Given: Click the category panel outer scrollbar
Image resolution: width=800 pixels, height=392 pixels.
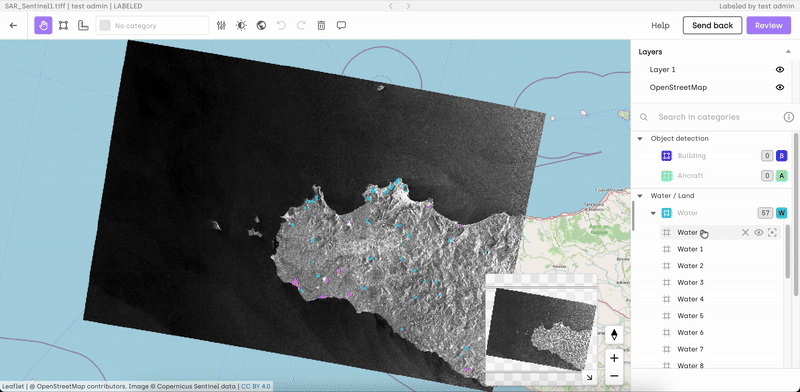Looking at the screenshot, I should pyautogui.click(x=796, y=213).
